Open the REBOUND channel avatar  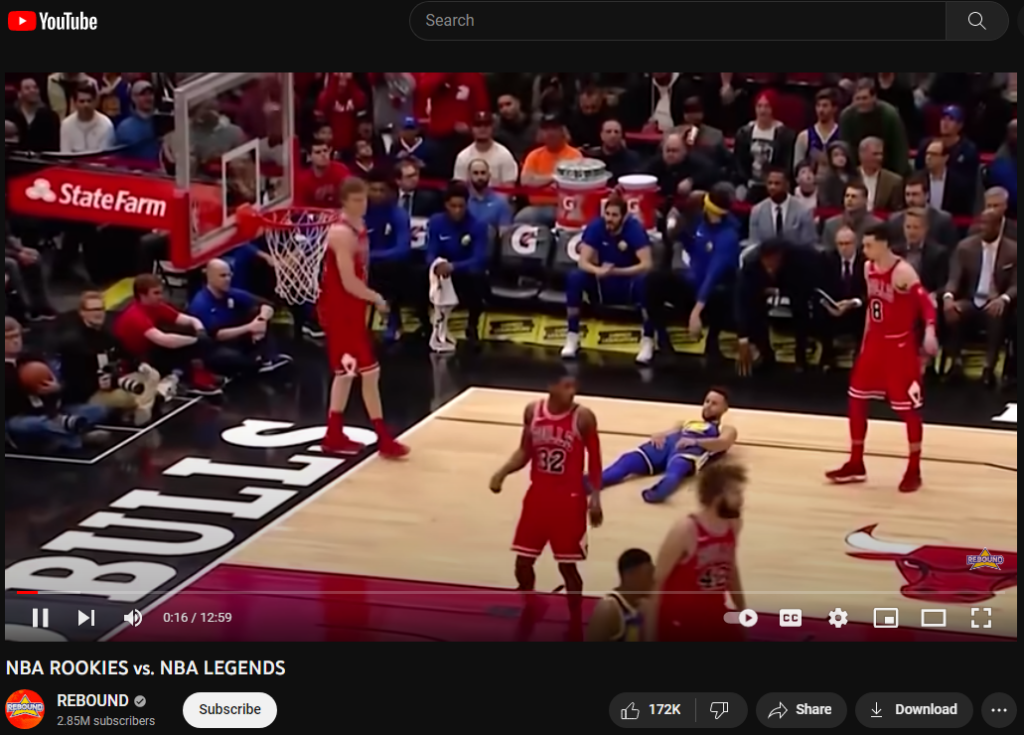click(x=25, y=709)
